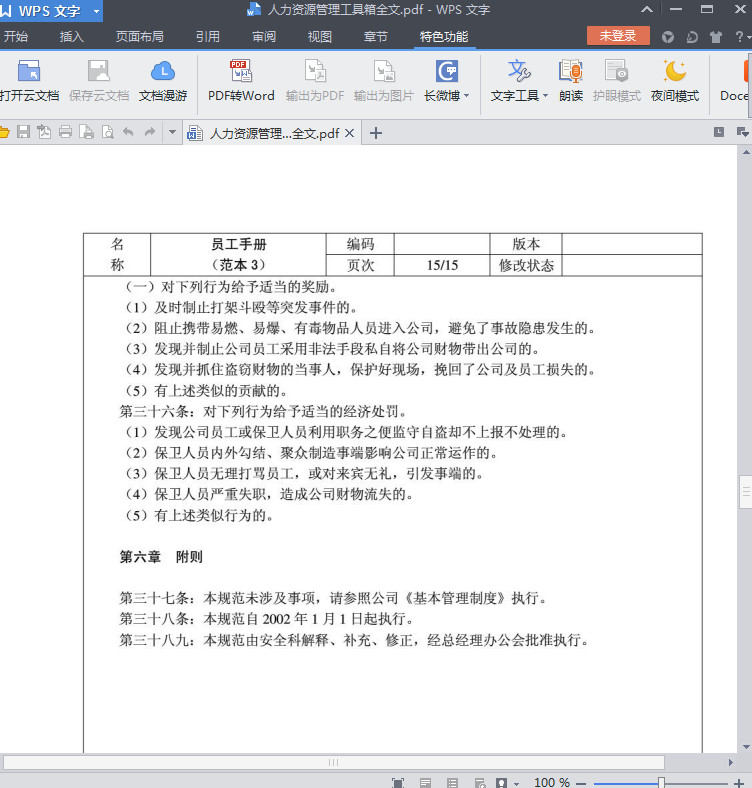Open the 文字工具 text tools
This screenshot has width=752, height=788.
518,80
